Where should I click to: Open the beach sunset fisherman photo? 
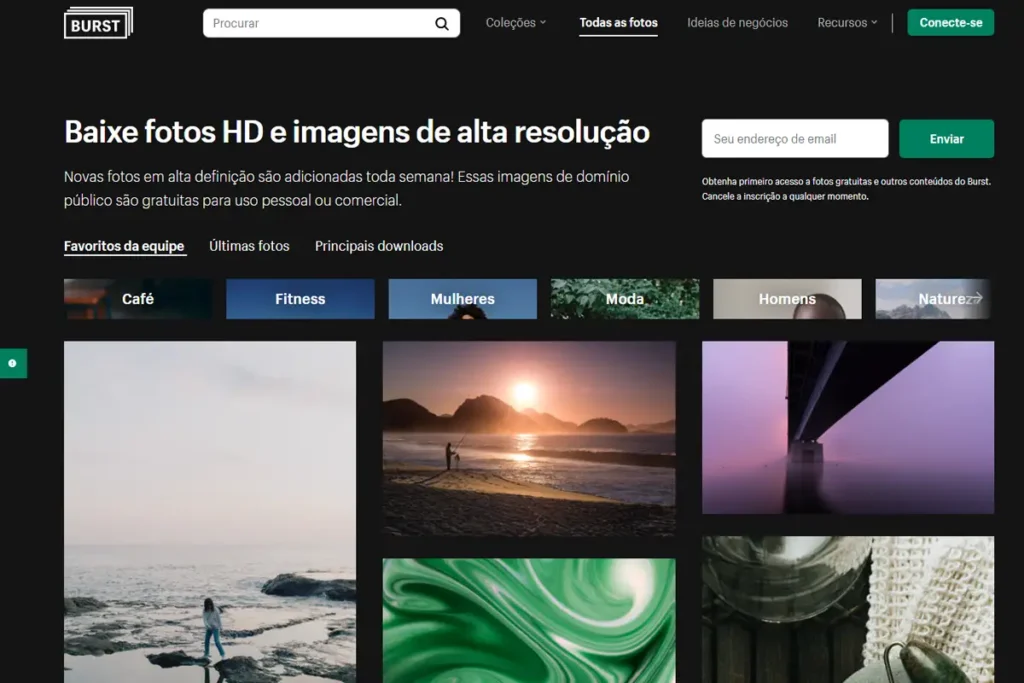point(529,439)
